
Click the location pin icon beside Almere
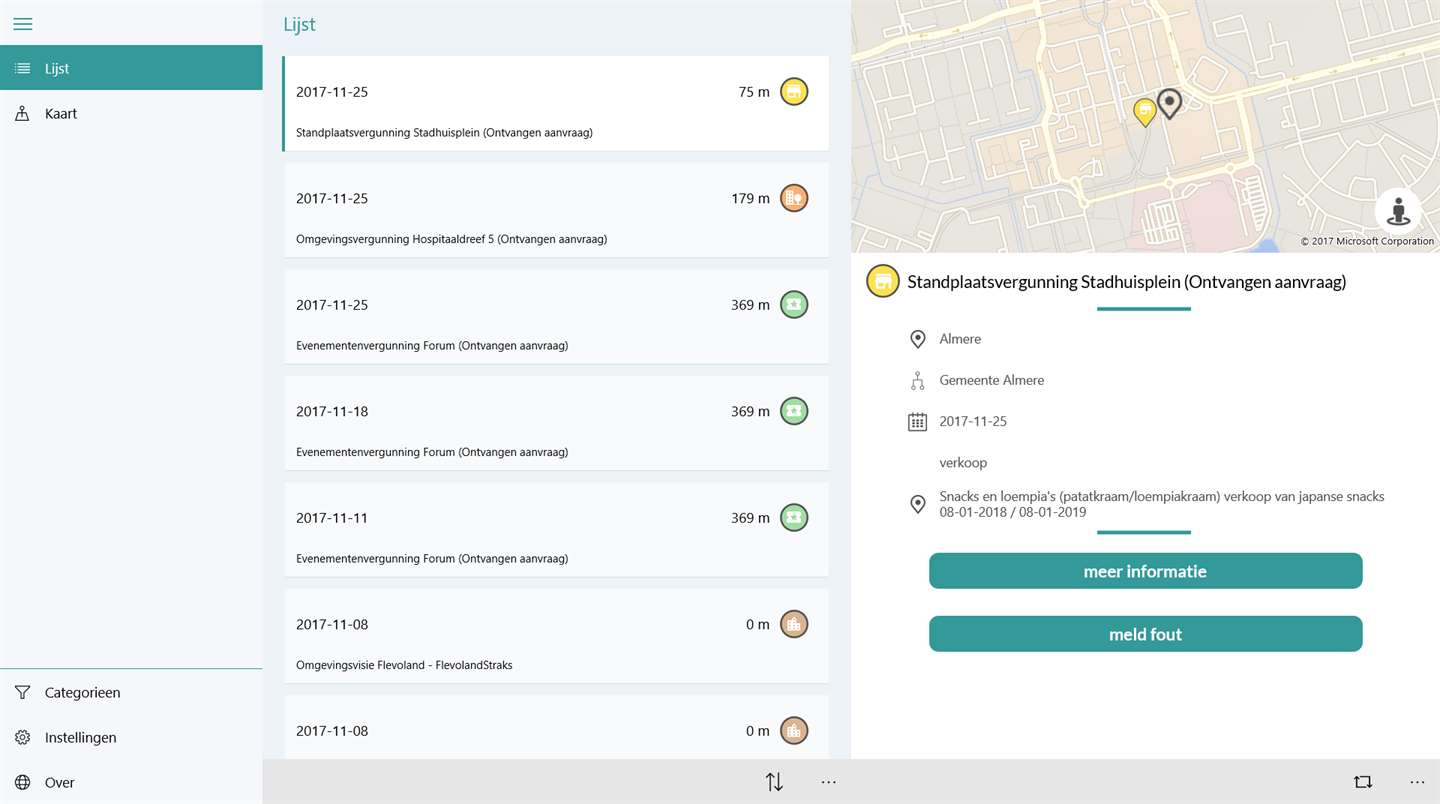(917, 339)
